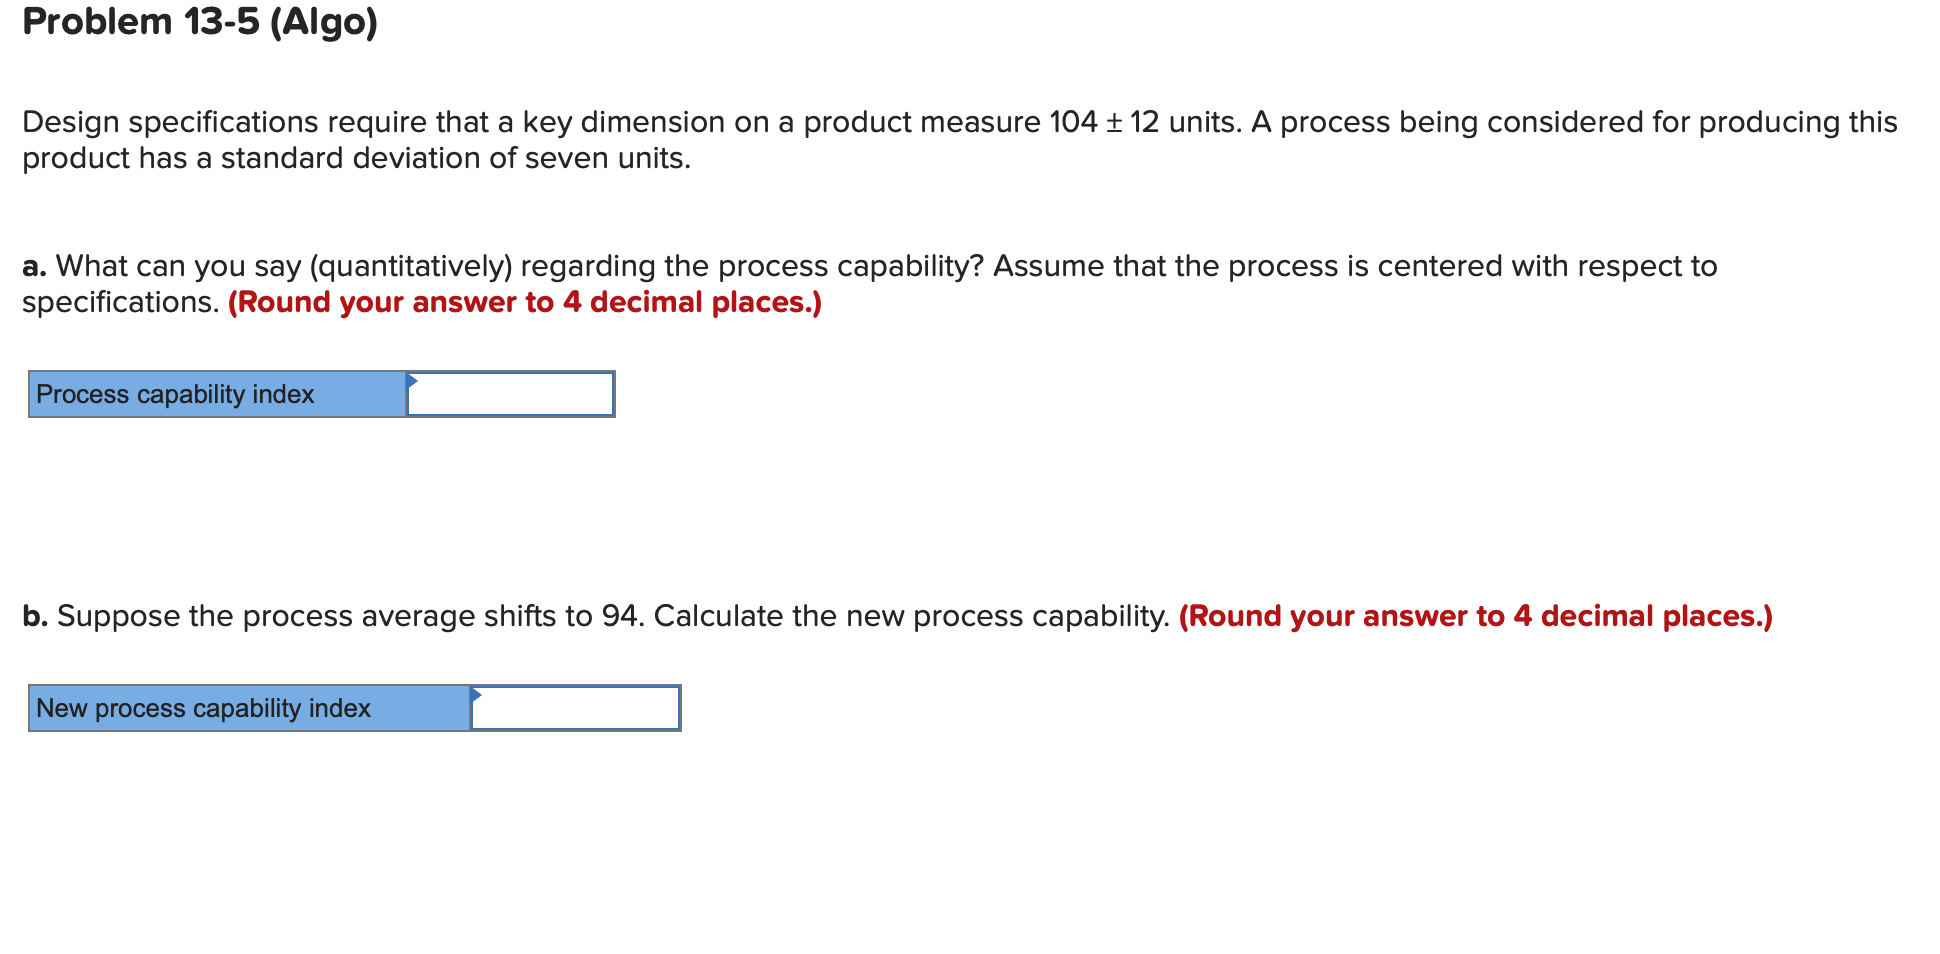Click the bold letter b label
This screenshot has width=1940, height=954.
coord(34,616)
